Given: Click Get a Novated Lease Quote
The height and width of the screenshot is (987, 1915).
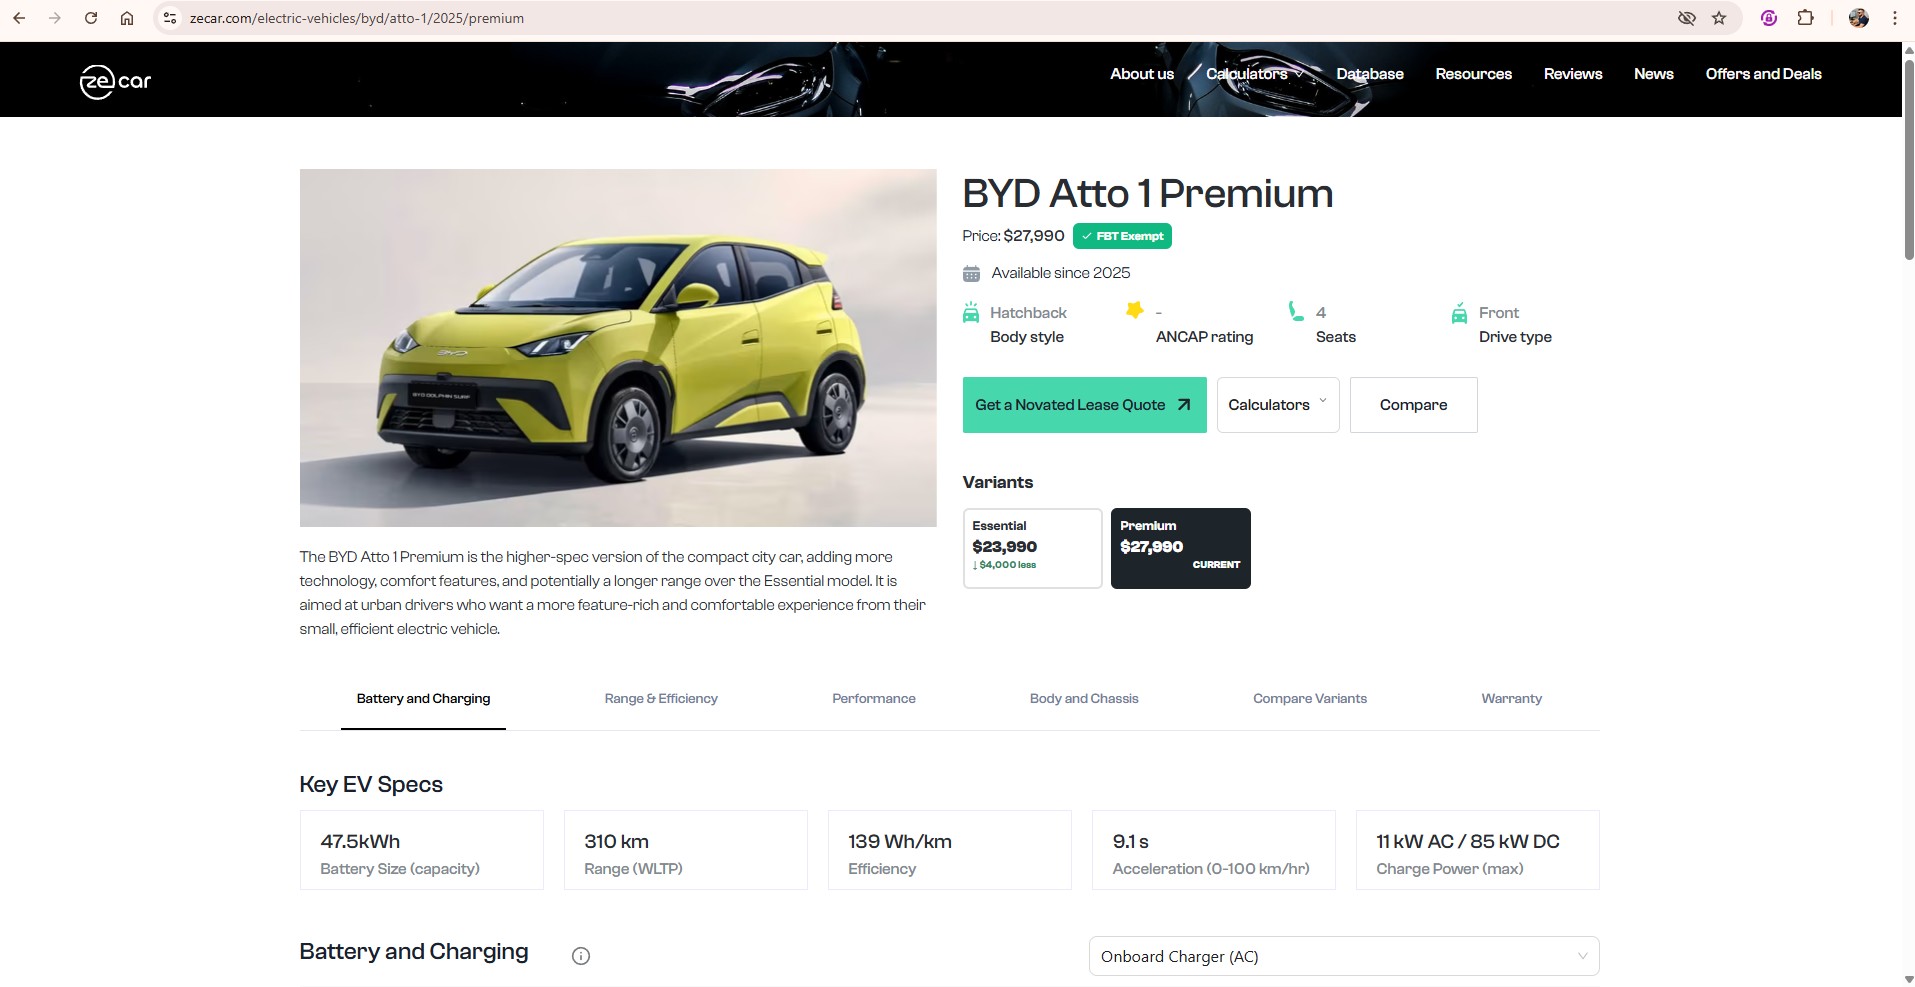Looking at the screenshot, I should (x=1084, y=405).
